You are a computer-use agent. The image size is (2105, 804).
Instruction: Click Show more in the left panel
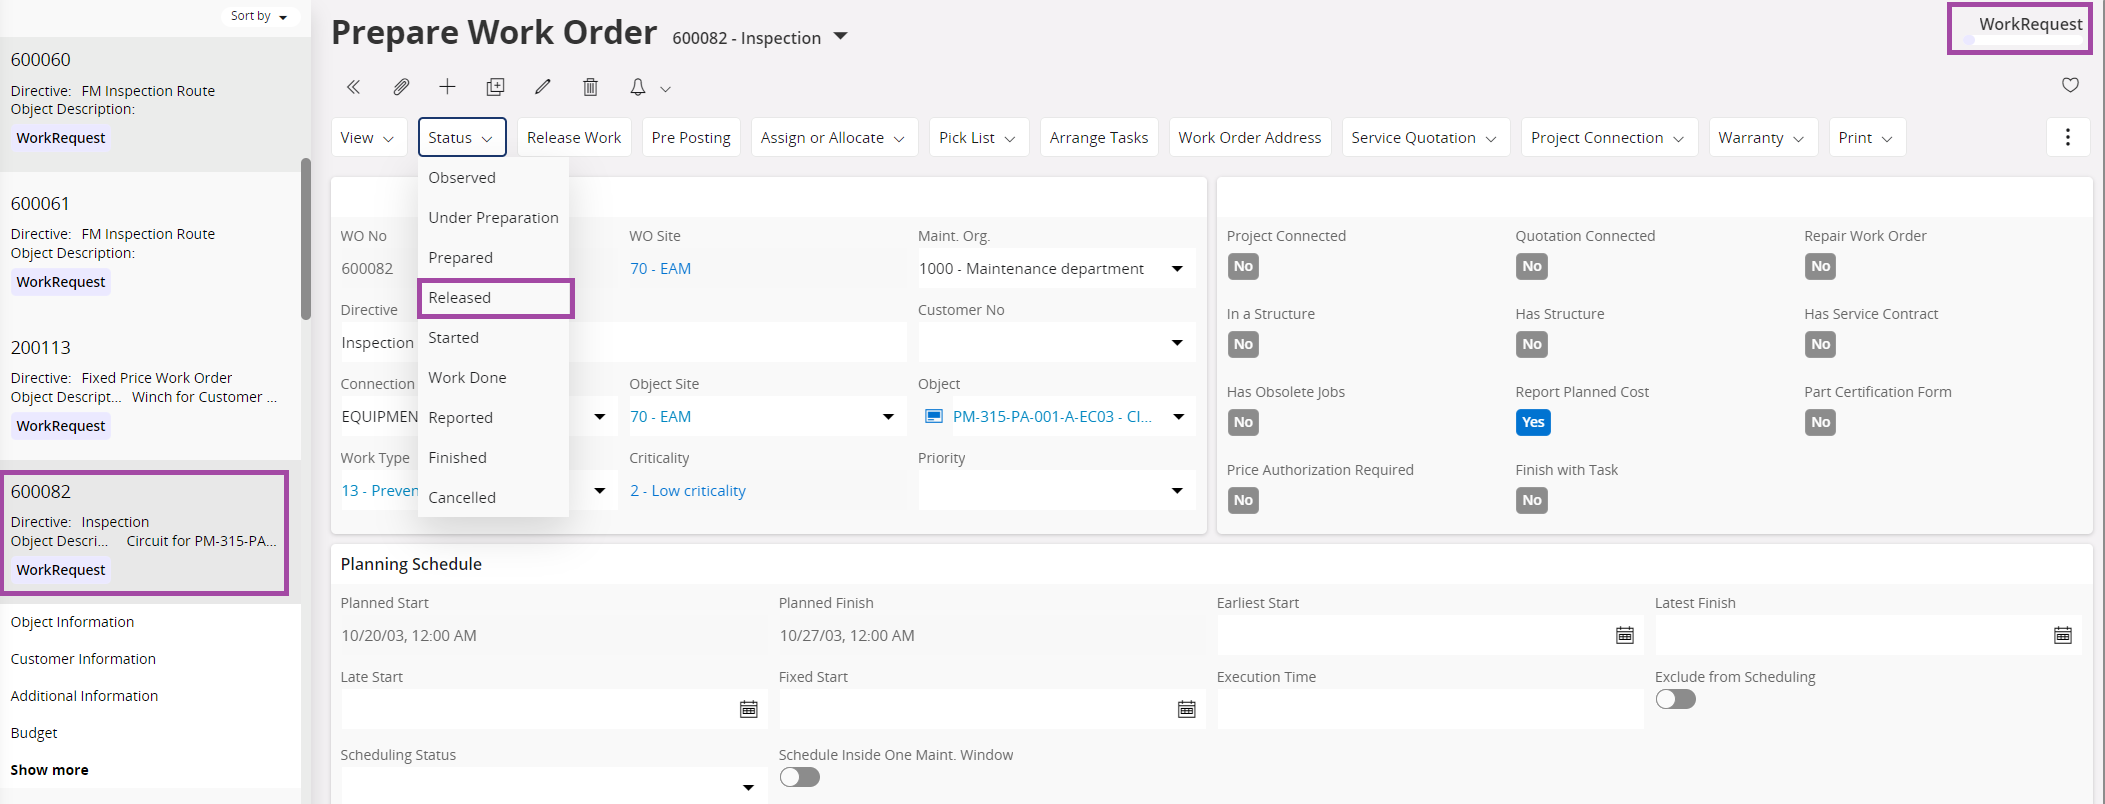click(50, 770)
